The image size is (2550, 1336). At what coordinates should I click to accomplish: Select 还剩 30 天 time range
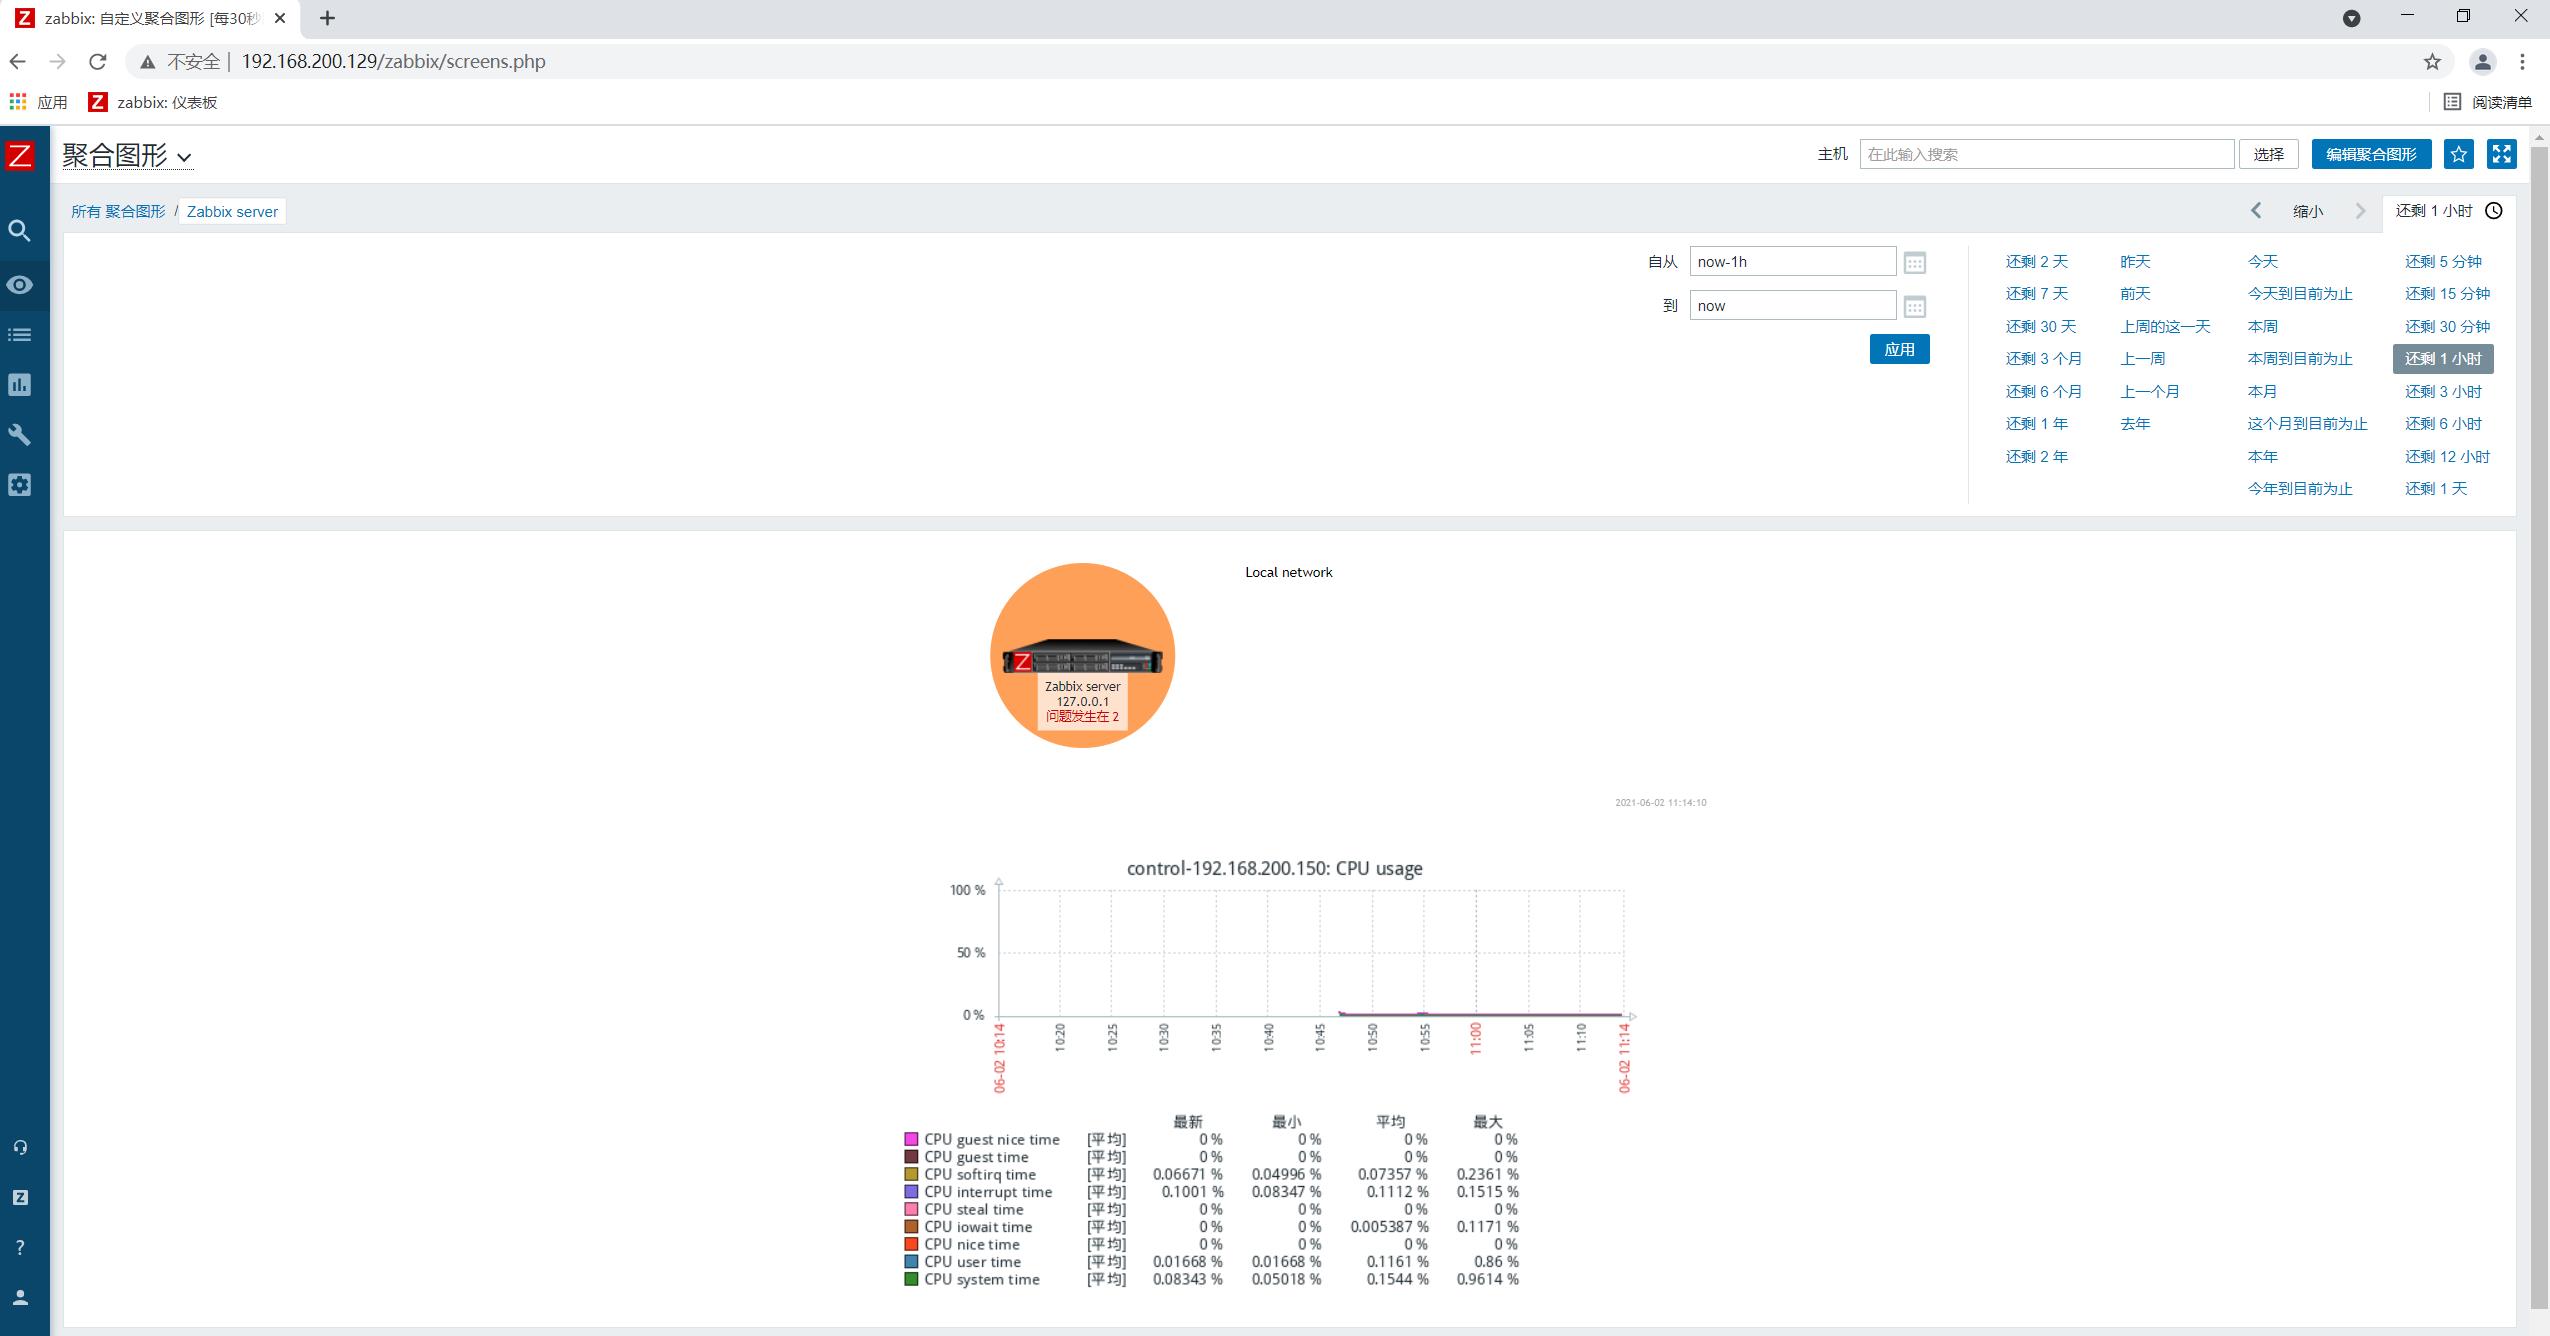pos(2040,327)
